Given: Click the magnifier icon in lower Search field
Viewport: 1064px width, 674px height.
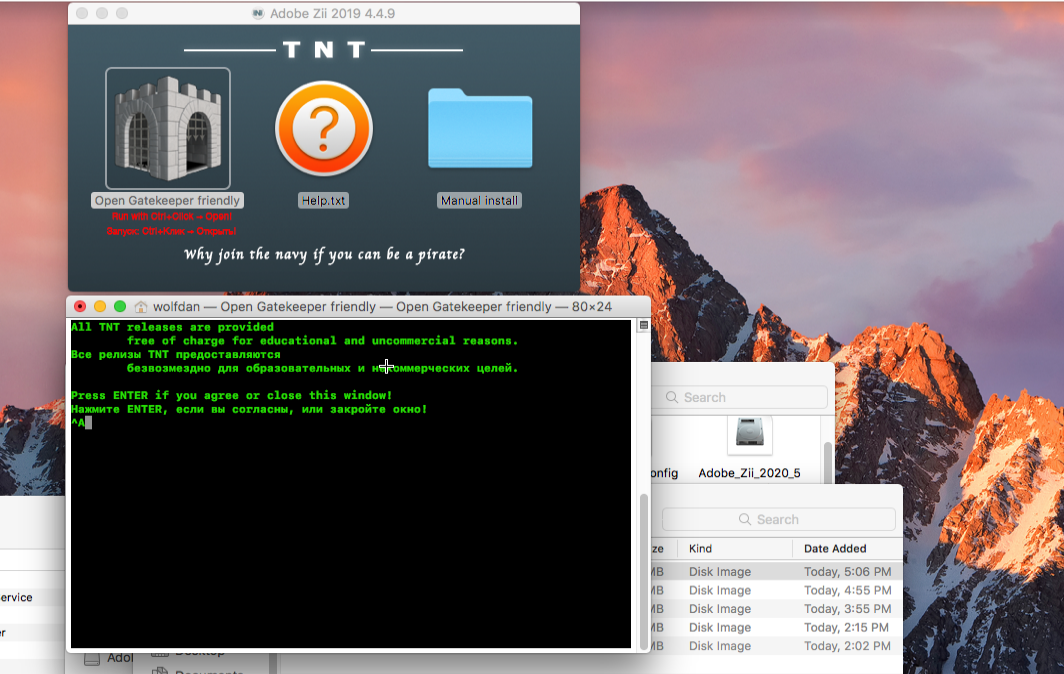Looking at the screenshot, I should coord(744,519).
